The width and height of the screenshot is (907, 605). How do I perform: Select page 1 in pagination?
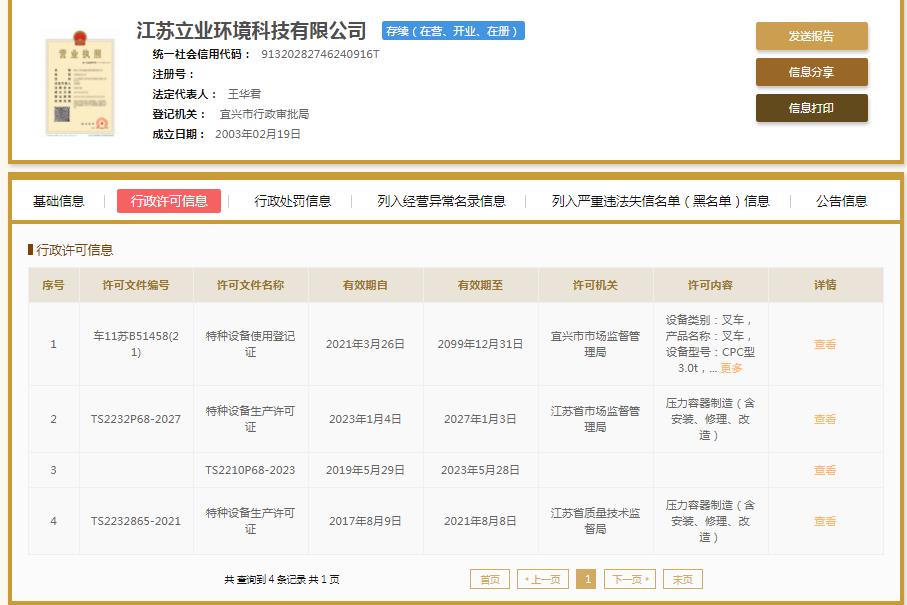[x=586, y=579]
